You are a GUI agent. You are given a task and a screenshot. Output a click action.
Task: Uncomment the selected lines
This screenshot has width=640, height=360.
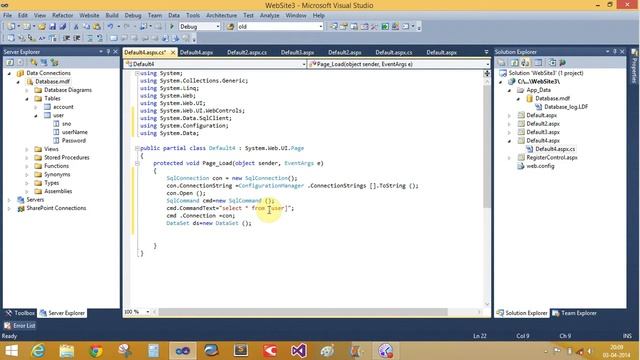[x=100, y=38]
